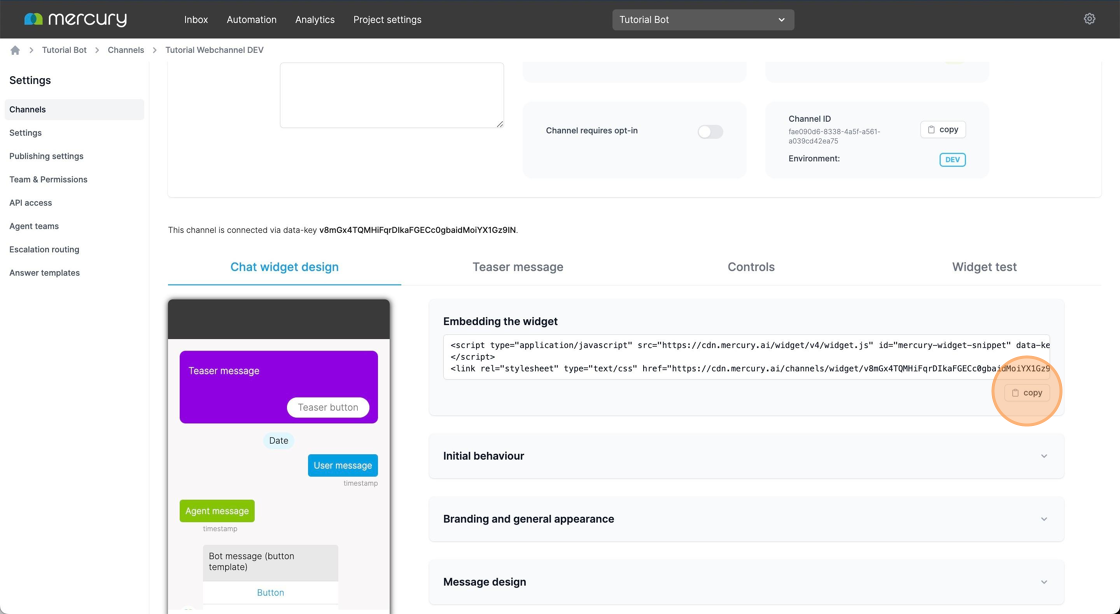Switch to the Teaser message tab
Image resolution: width=1120 pixels, height=614 pixels.
coord(518,267)
